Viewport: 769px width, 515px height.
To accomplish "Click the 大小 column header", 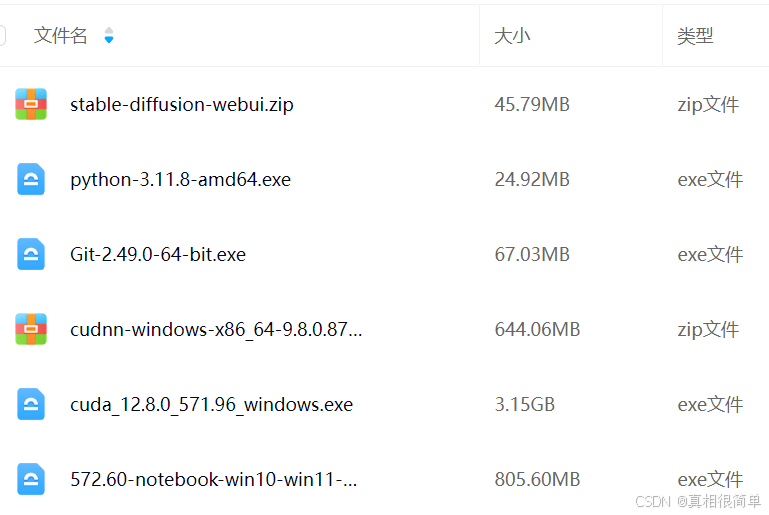I will 512,36.
